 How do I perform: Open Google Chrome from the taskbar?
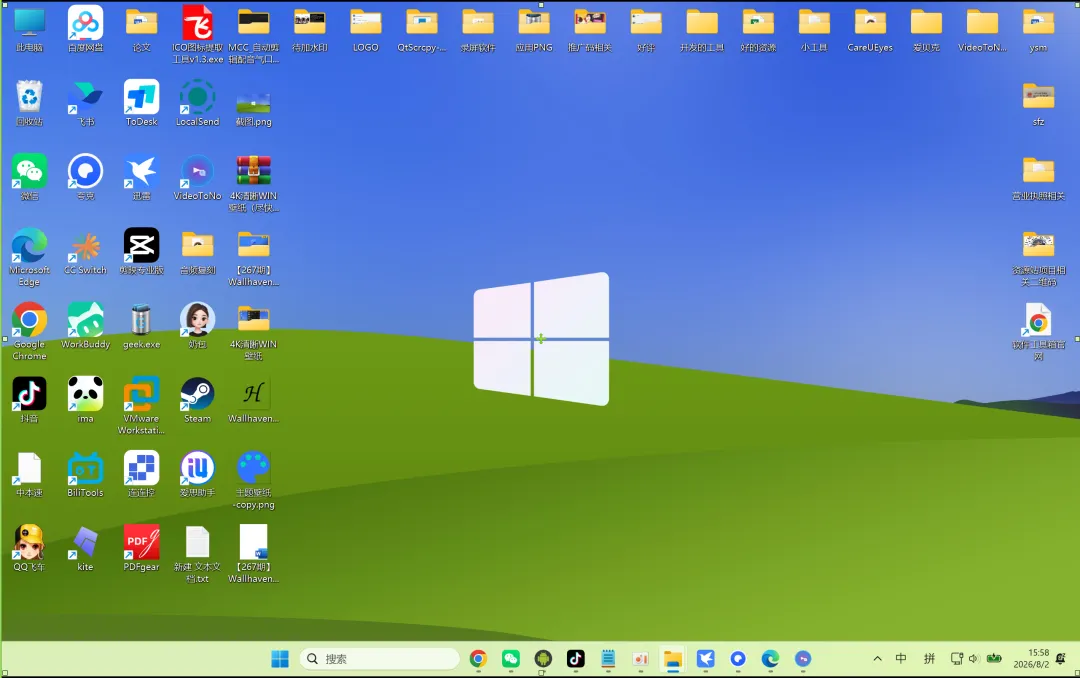pos(478,659)
